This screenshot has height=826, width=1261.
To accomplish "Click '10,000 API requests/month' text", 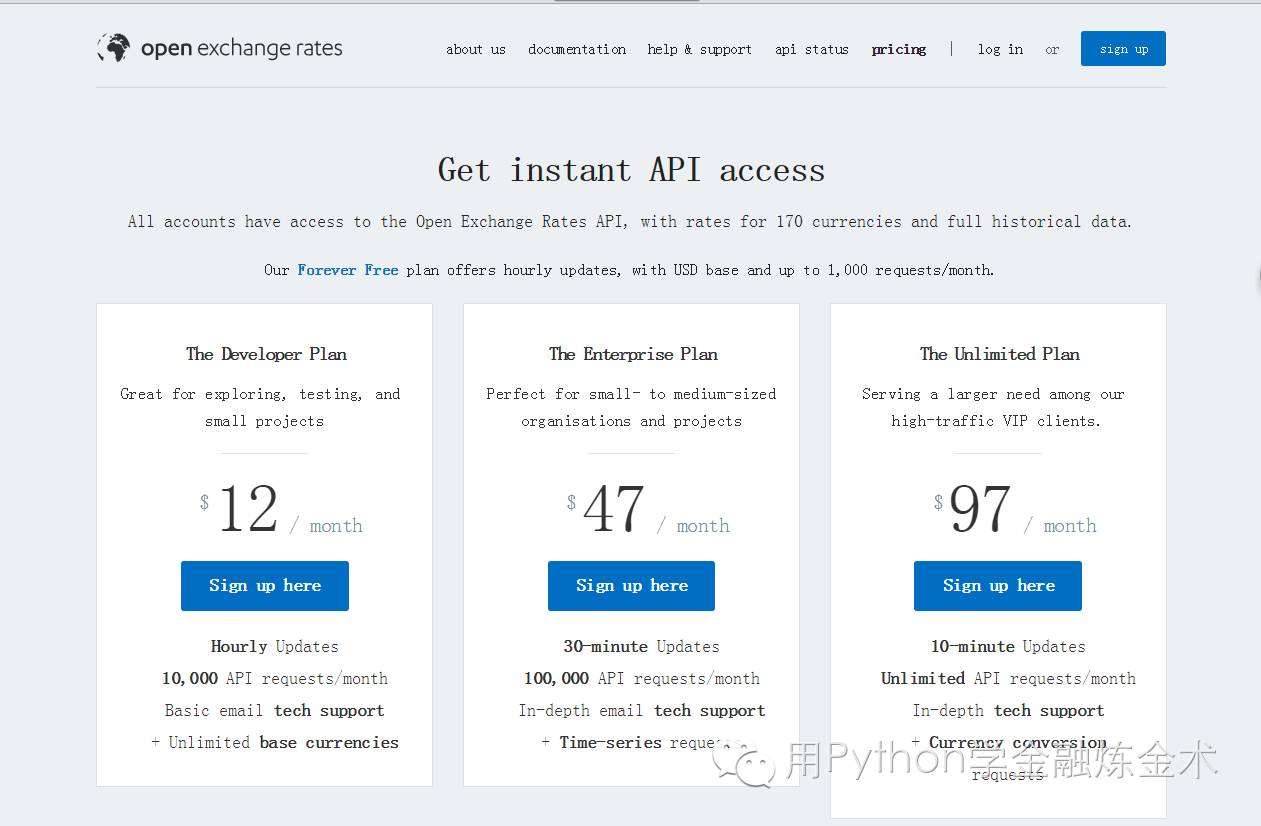I will pyautogui.click(x=275, y=679).
